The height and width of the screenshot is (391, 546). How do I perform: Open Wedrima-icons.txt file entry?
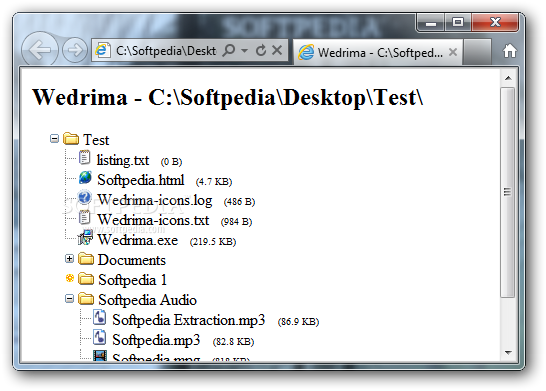[x=153, y=220]
